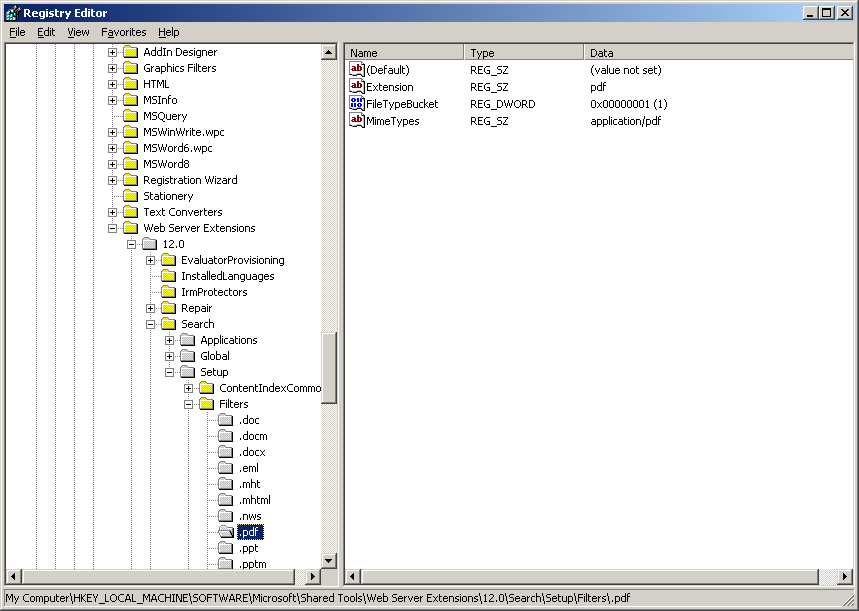The height and width of the screenshot is (611, 859).
Task: Open the File menu
Action: [x=18, y=32]
